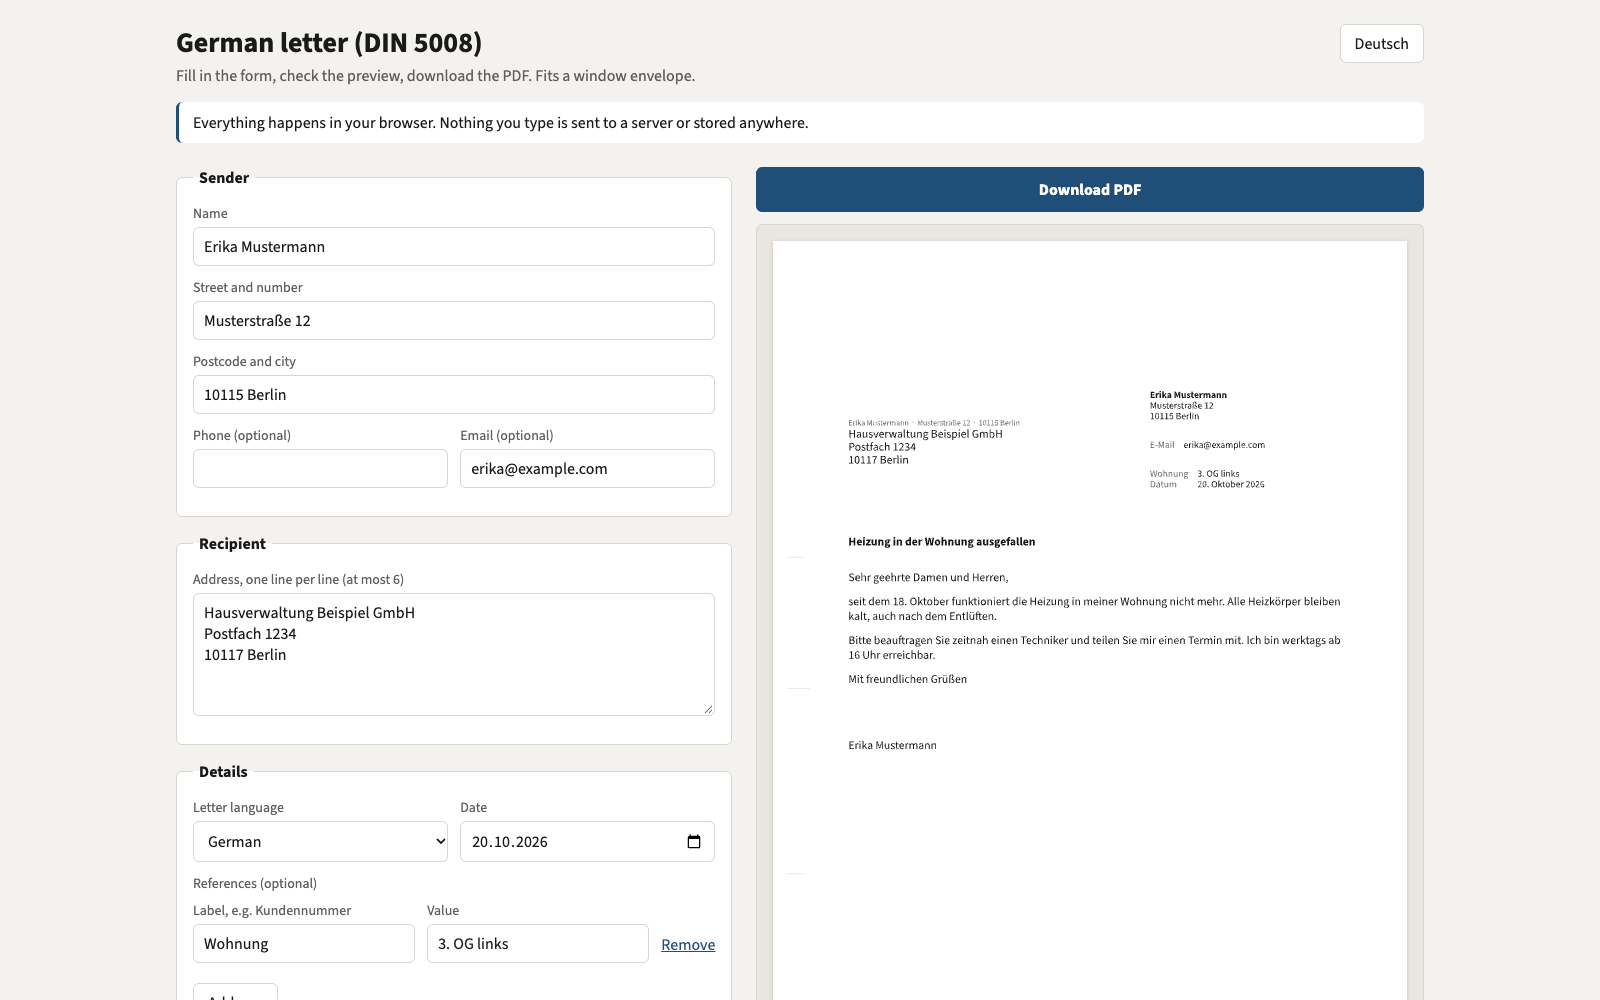Click the Recipient section legend
This screenshot has width=1600, height=1000.
(x=232, y=544)
